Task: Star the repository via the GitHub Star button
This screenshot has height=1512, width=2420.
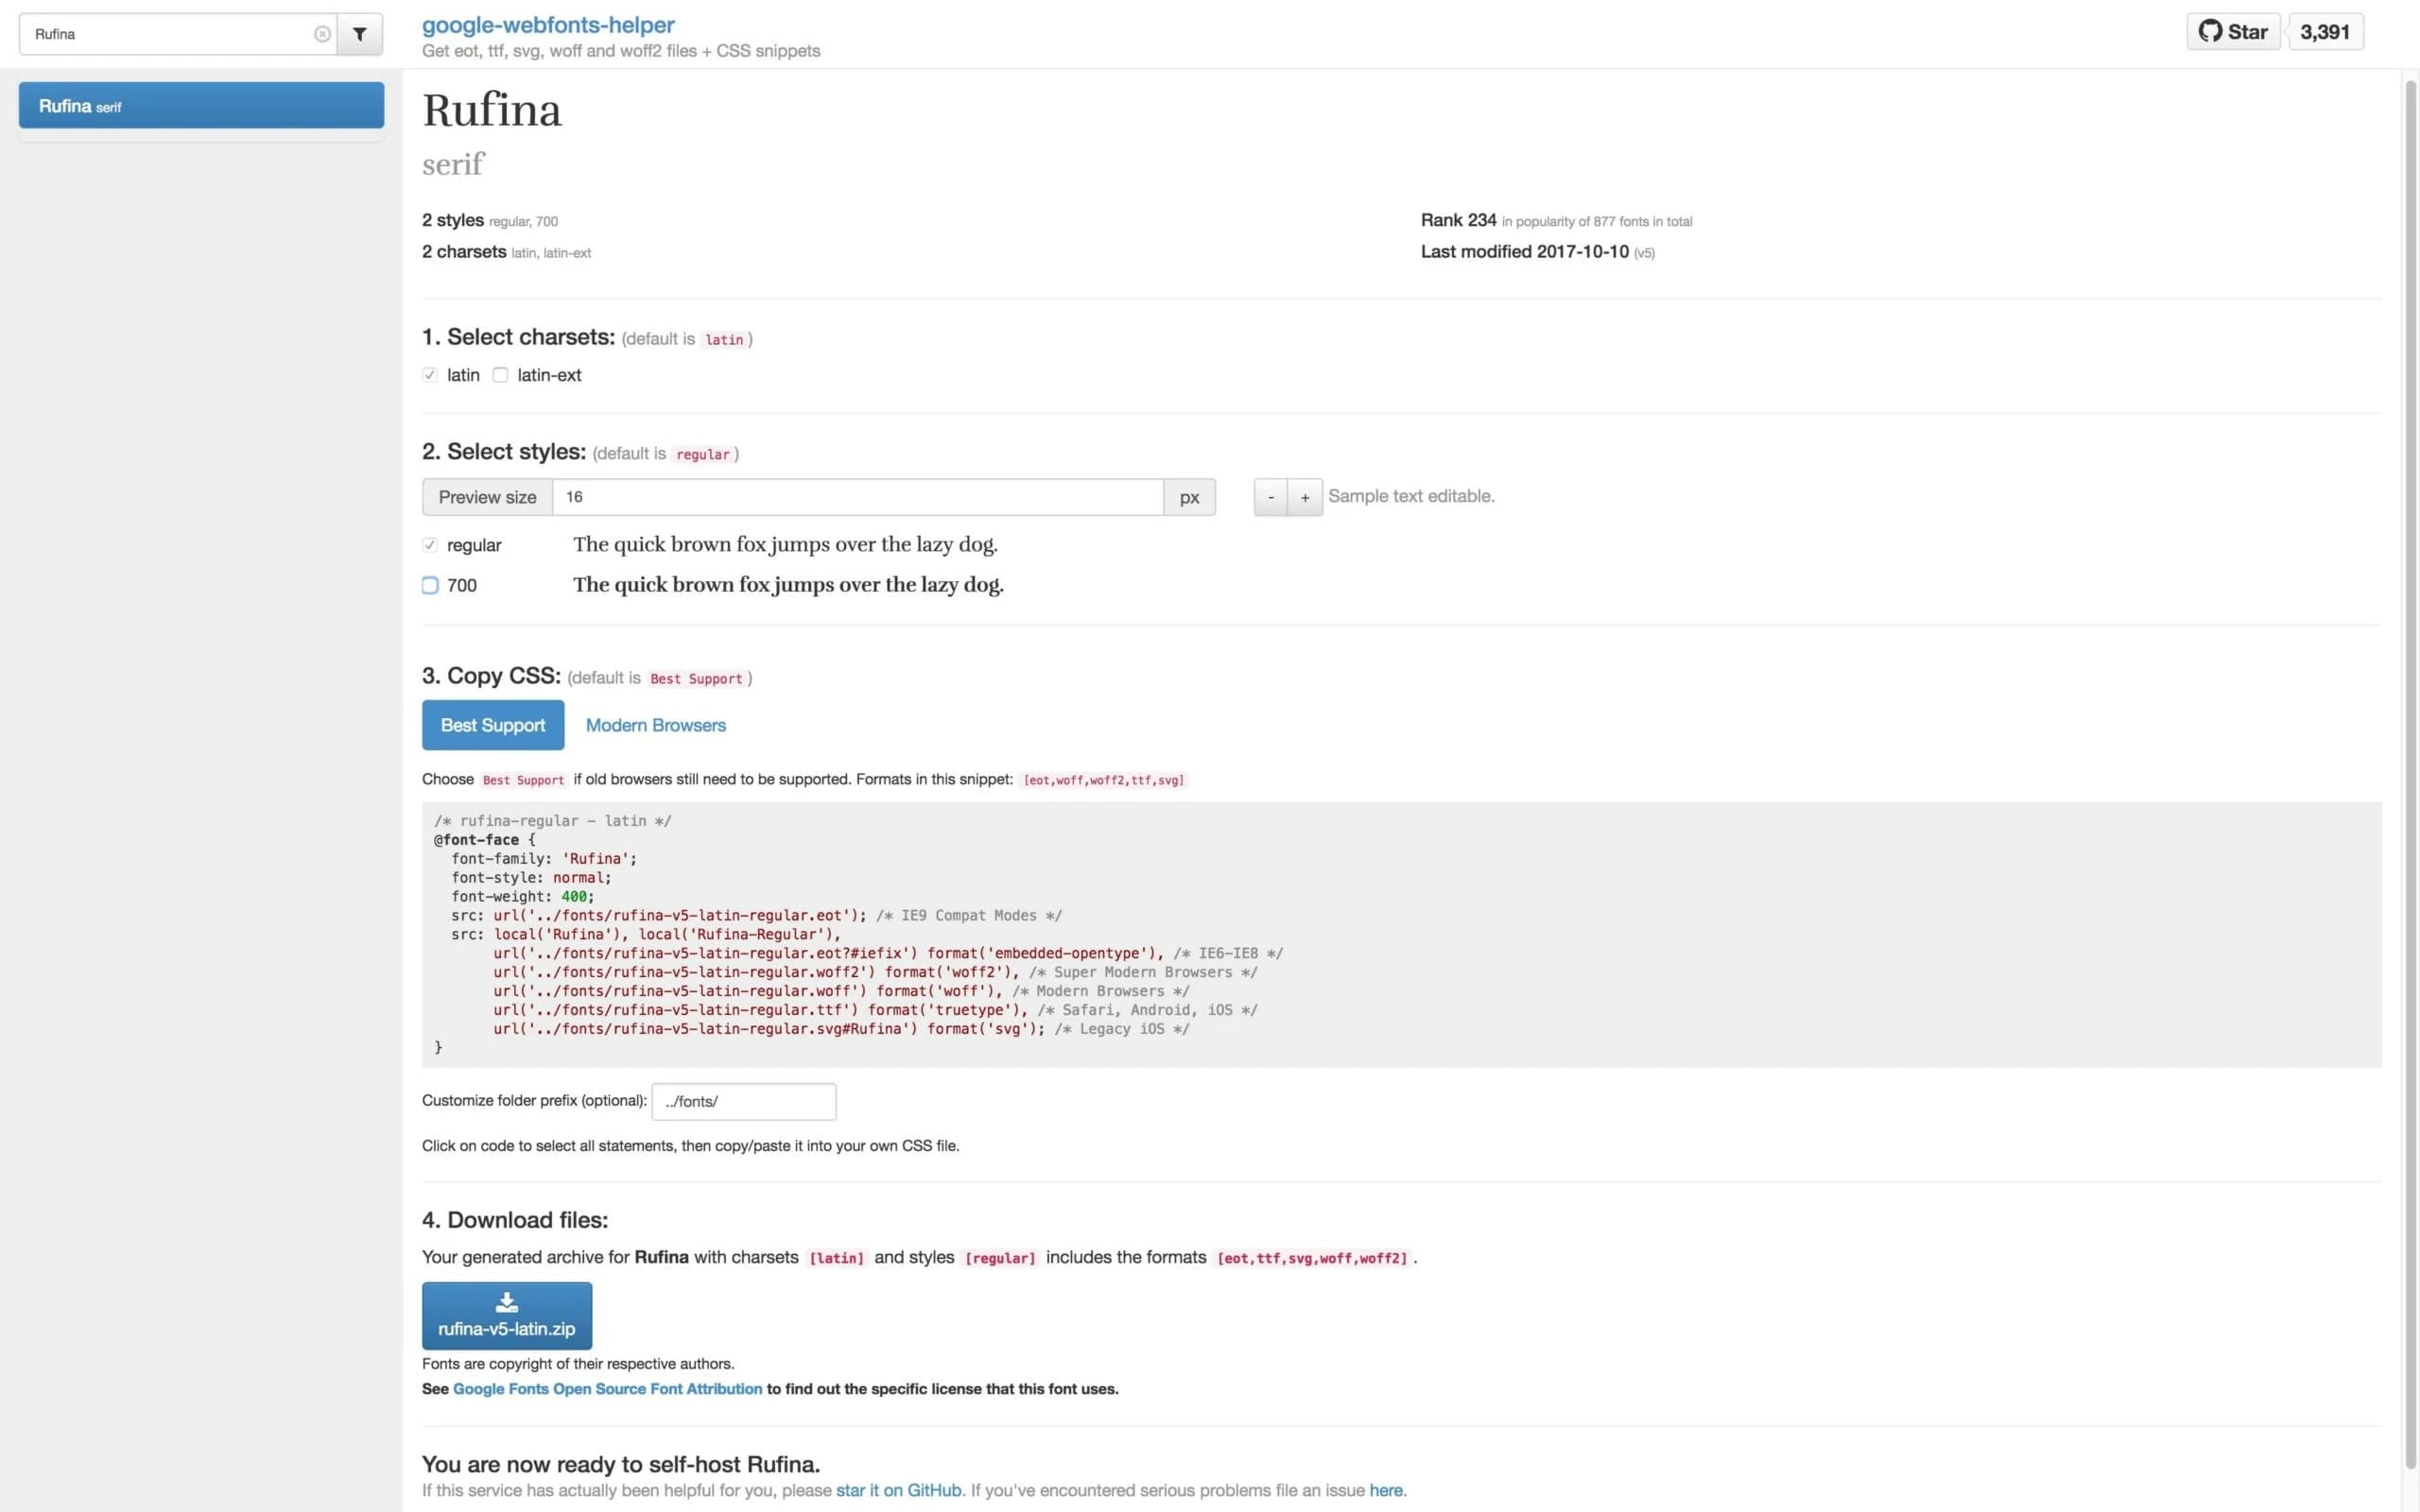Action: click(2232, 31)
